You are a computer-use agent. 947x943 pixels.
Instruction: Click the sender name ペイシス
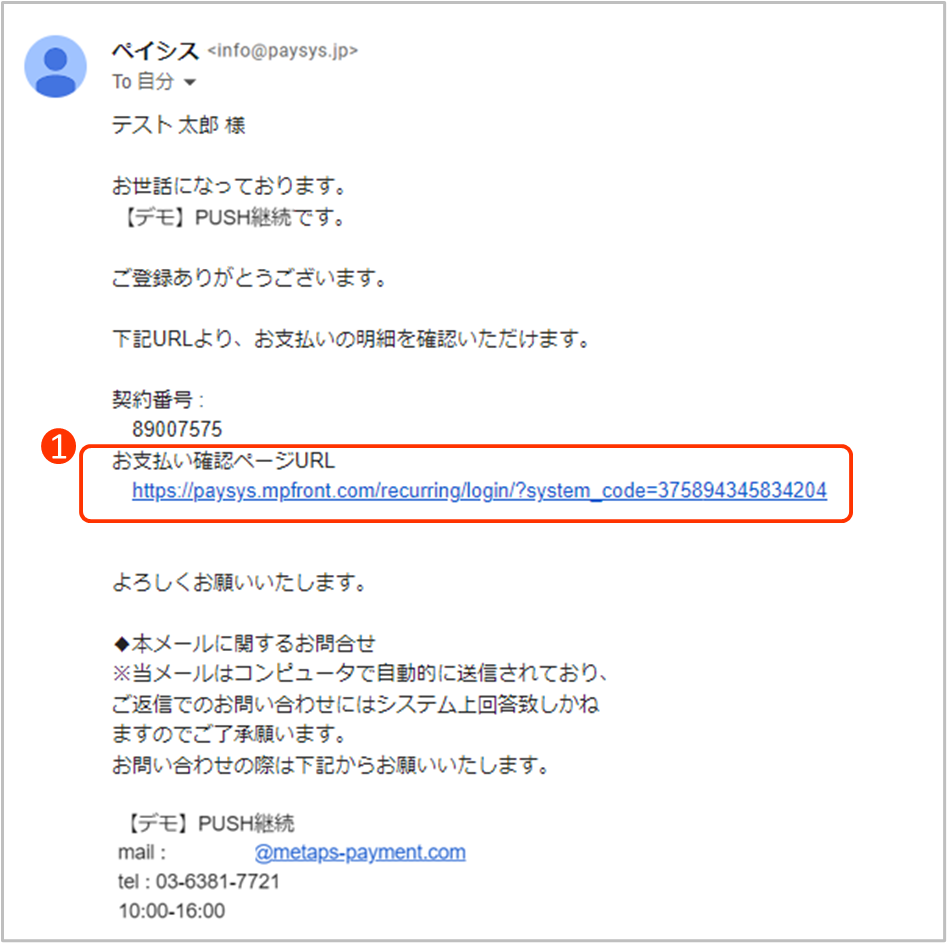click(x=155, y=51)
